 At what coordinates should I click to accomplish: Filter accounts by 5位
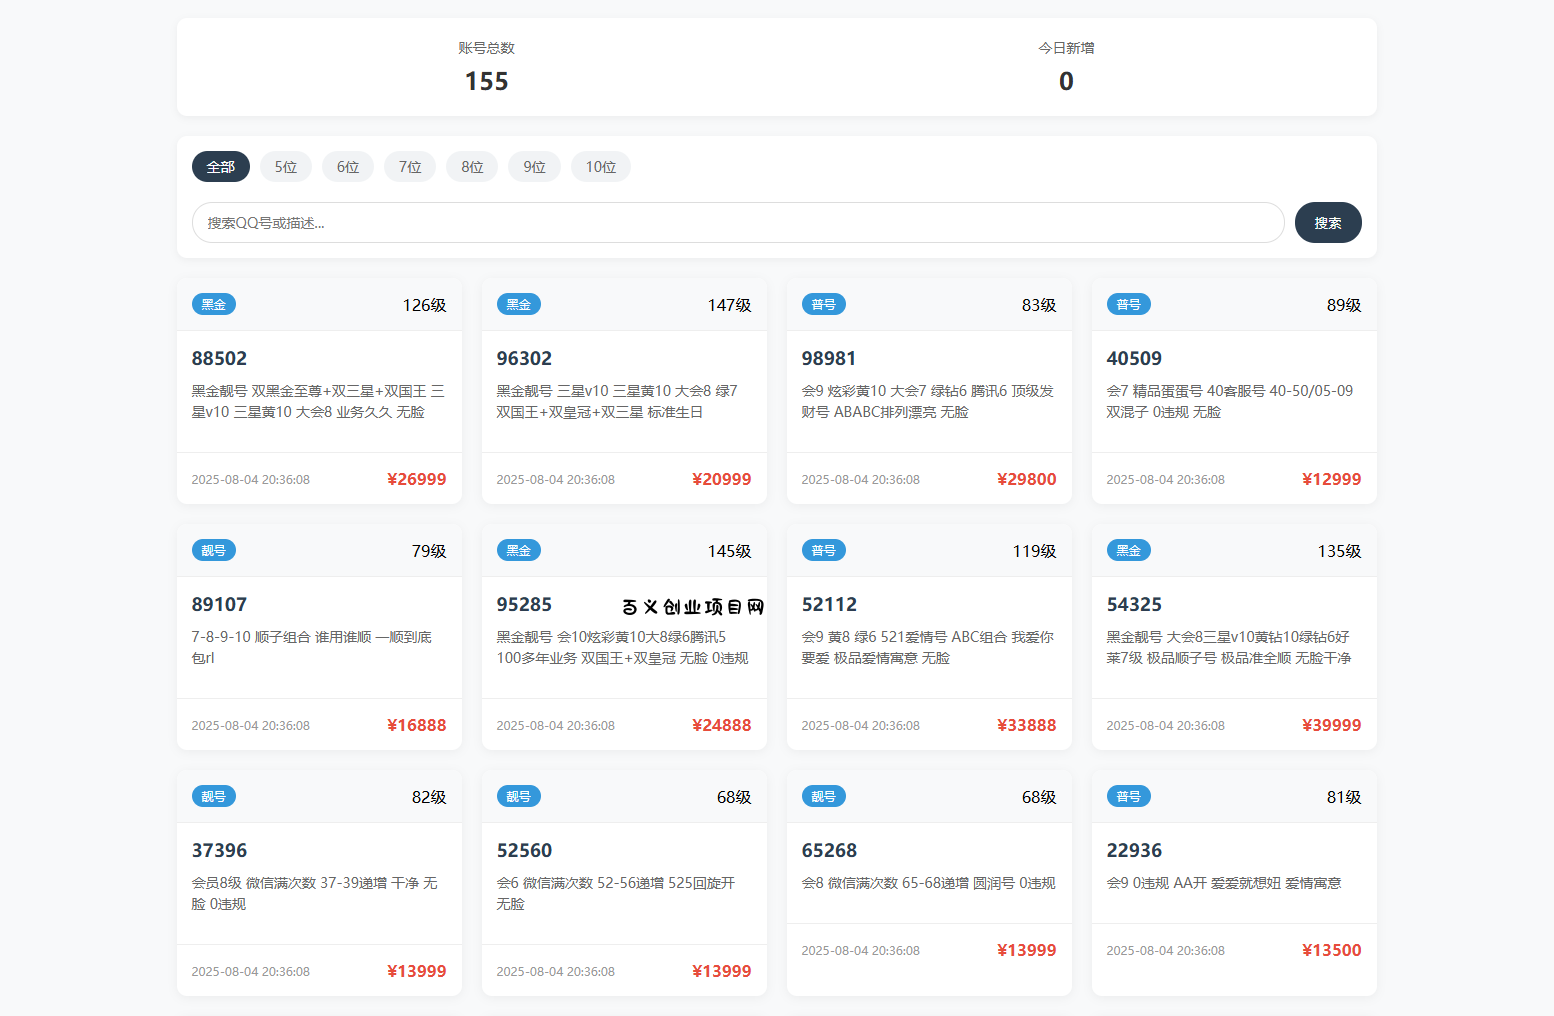[286, 167]
